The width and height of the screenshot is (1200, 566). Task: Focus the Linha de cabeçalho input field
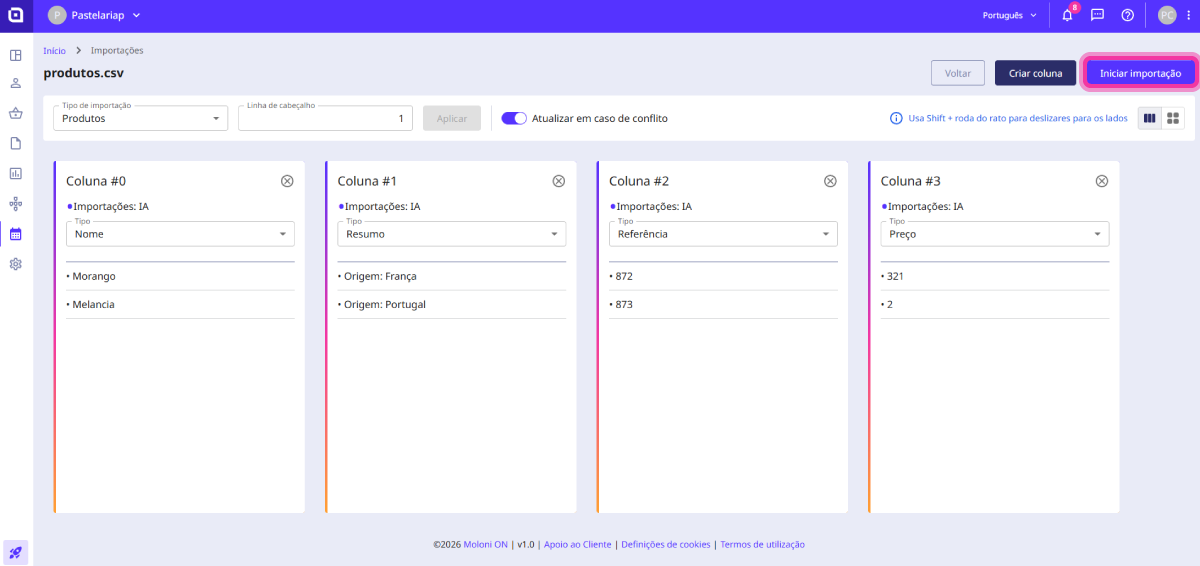pyautogui.click(x=325, y=118)
